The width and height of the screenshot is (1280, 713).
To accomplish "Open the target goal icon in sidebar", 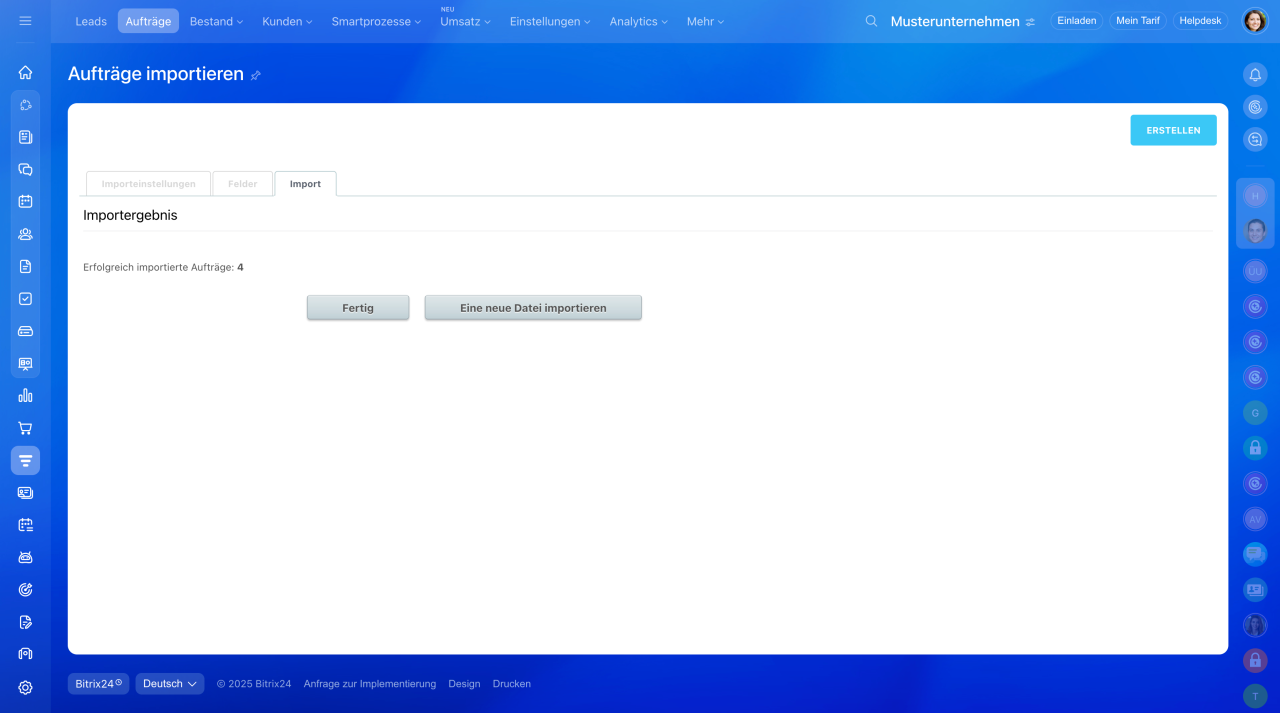I will tap(25, 589).
